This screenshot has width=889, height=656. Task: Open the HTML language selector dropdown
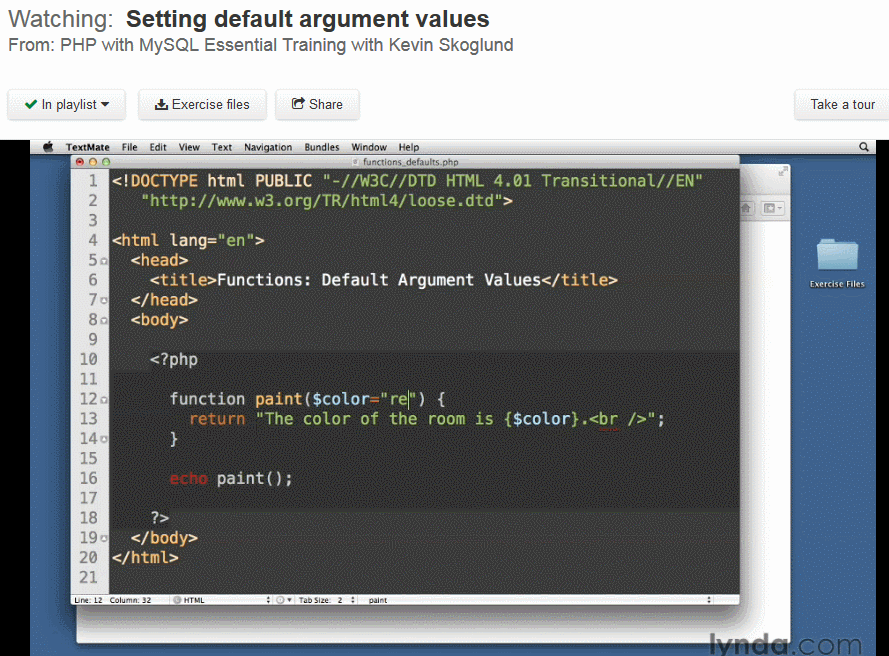(221, 600)
